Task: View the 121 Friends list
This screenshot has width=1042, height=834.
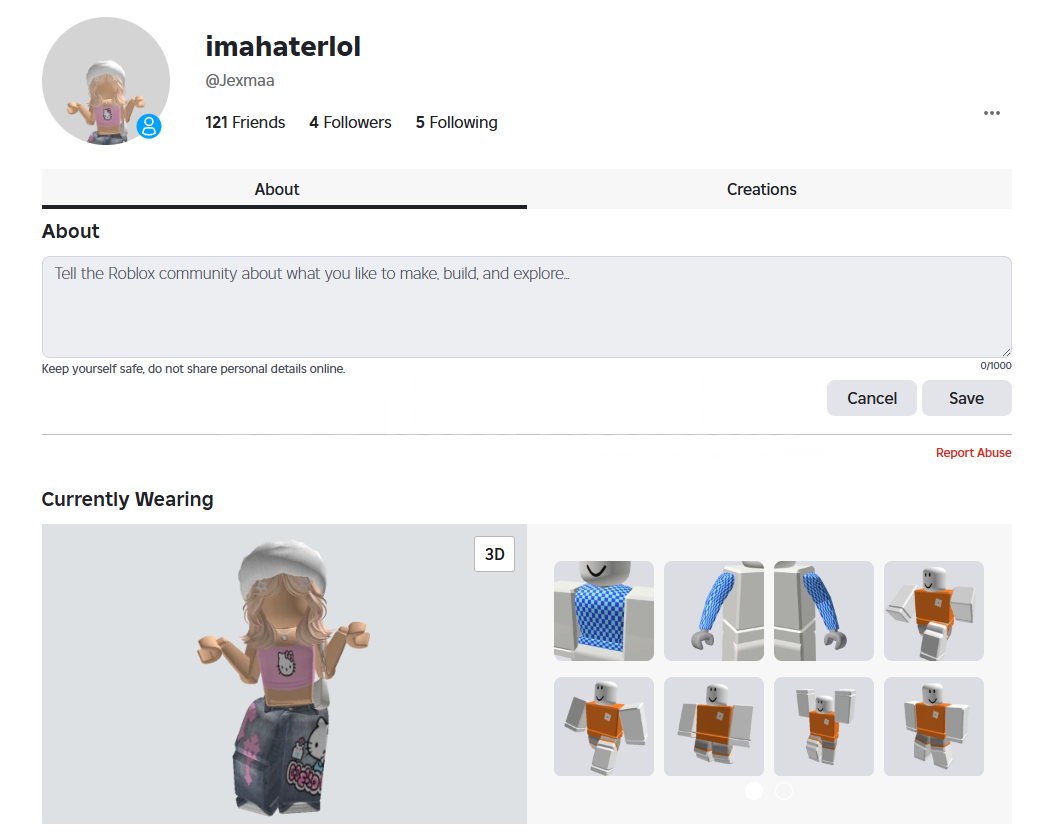Action: 245,122
